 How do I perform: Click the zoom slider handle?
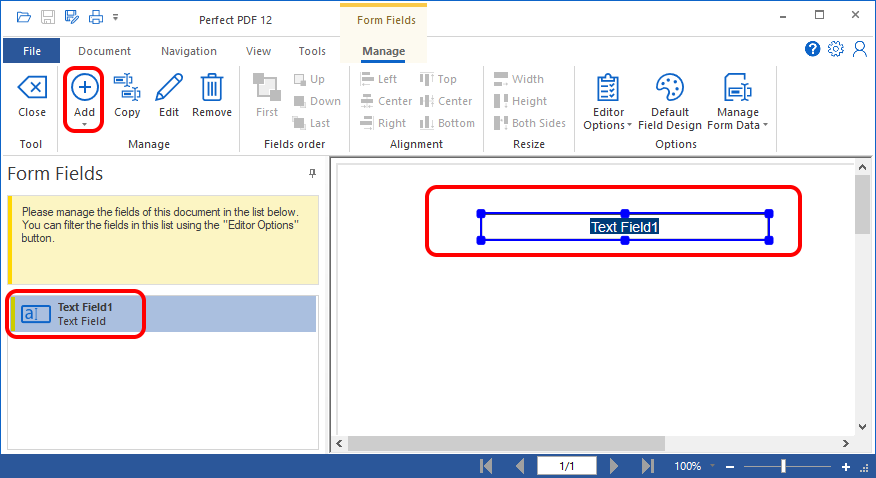coord(783,466)
